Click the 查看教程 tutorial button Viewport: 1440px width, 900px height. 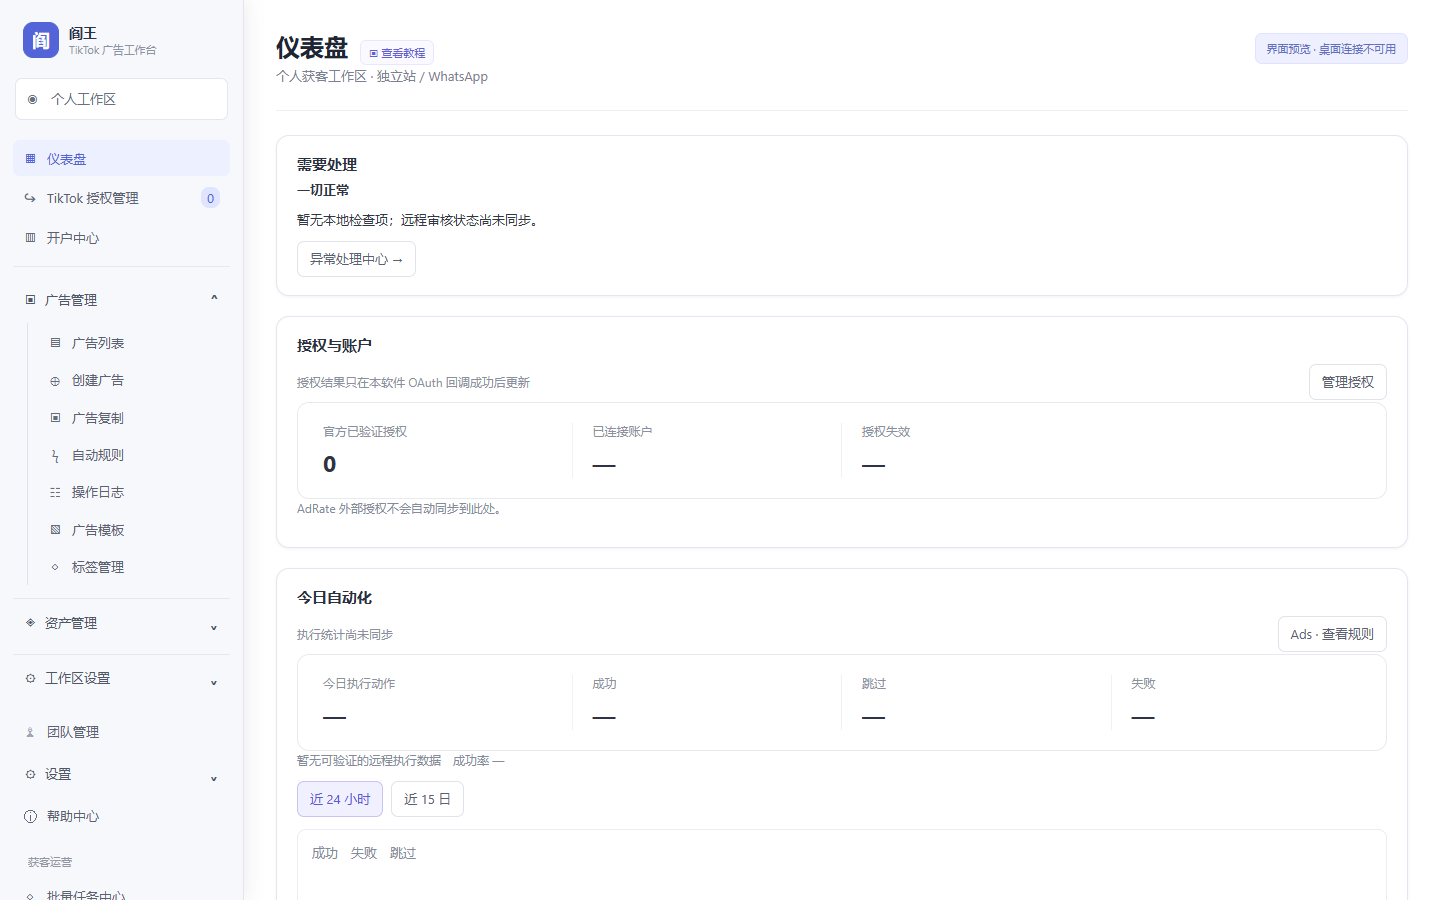coord(397,53)
